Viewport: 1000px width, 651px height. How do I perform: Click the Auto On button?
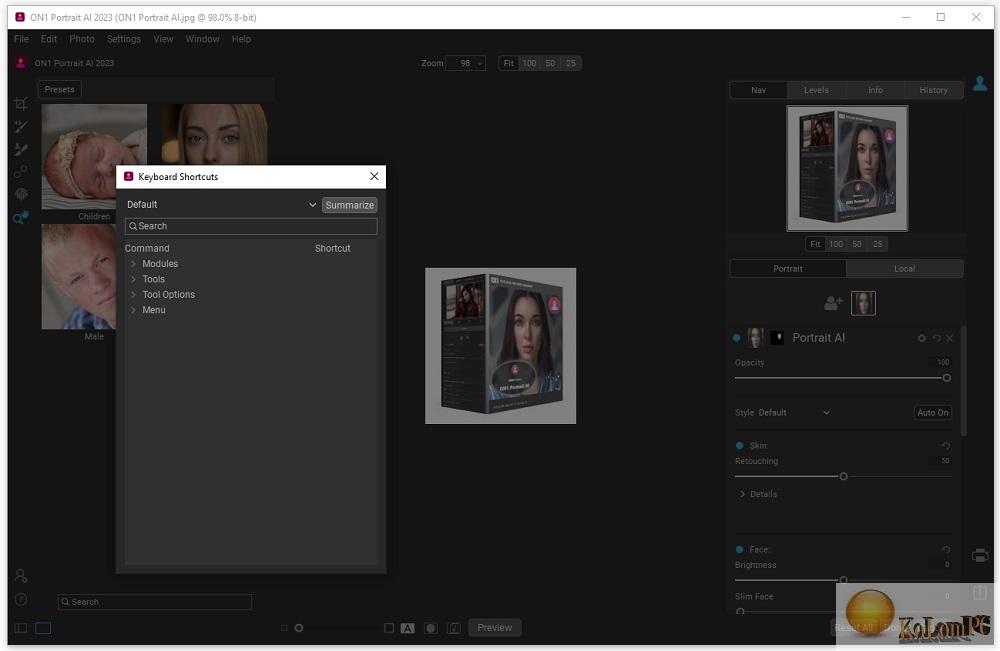click(x=932, y=413)
